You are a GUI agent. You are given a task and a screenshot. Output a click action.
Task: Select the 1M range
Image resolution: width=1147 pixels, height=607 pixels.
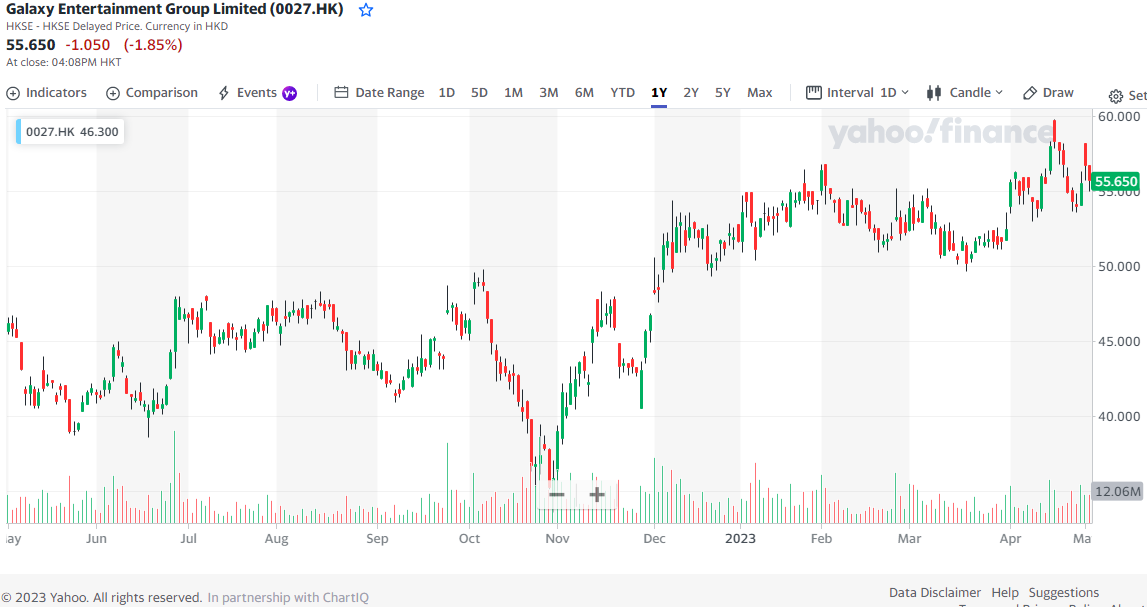(x=514, y=93)
